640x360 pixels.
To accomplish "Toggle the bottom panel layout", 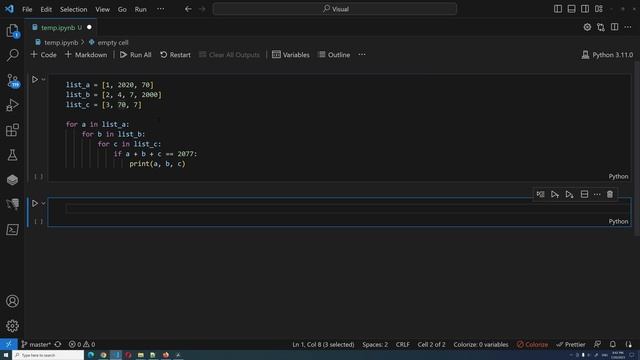I will [571, 9].
